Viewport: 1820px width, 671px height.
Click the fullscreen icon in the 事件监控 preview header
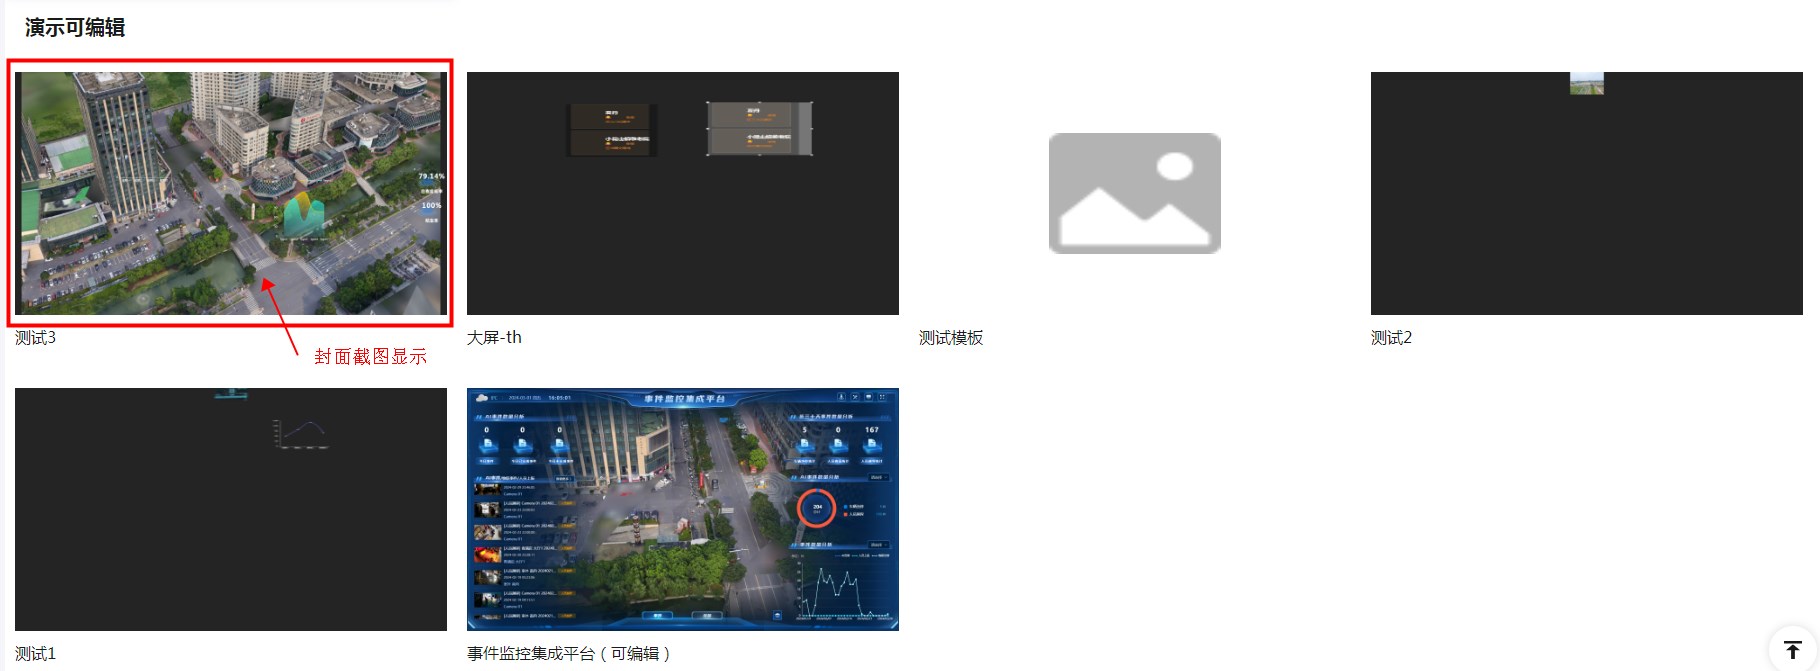[882, 397]
